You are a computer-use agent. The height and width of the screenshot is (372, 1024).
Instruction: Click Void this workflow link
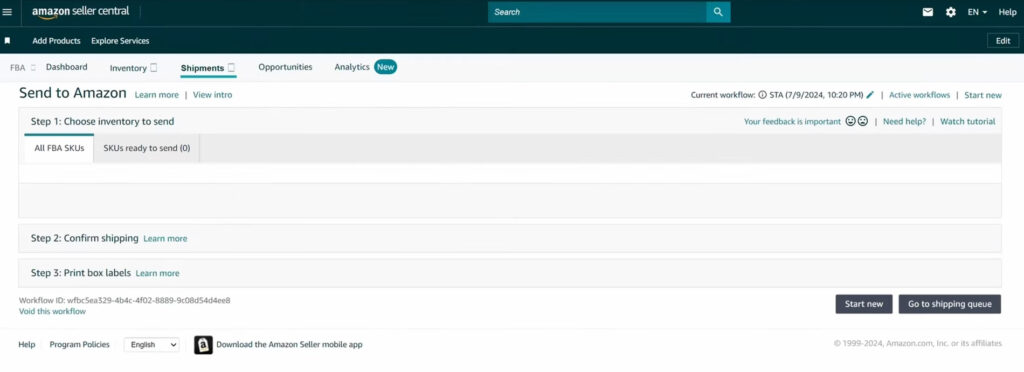click(52, 311)
